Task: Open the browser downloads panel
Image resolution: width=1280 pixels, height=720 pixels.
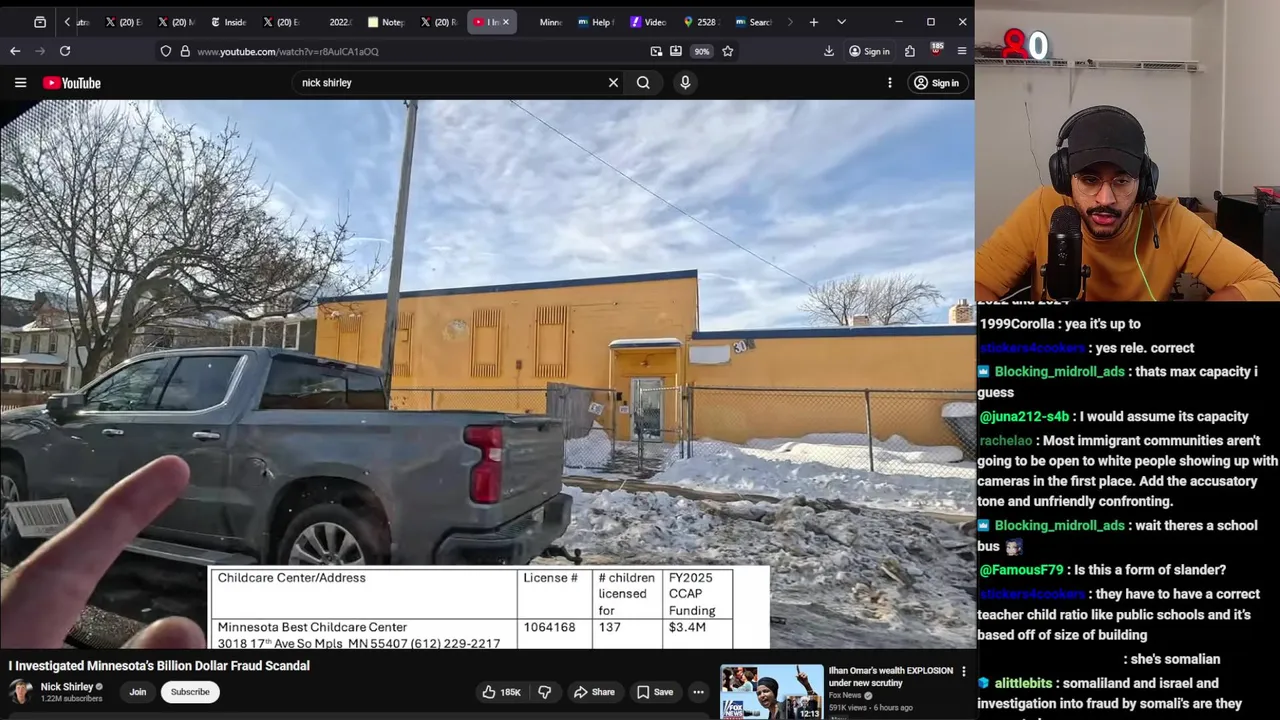Action: [x=829, y=51]
